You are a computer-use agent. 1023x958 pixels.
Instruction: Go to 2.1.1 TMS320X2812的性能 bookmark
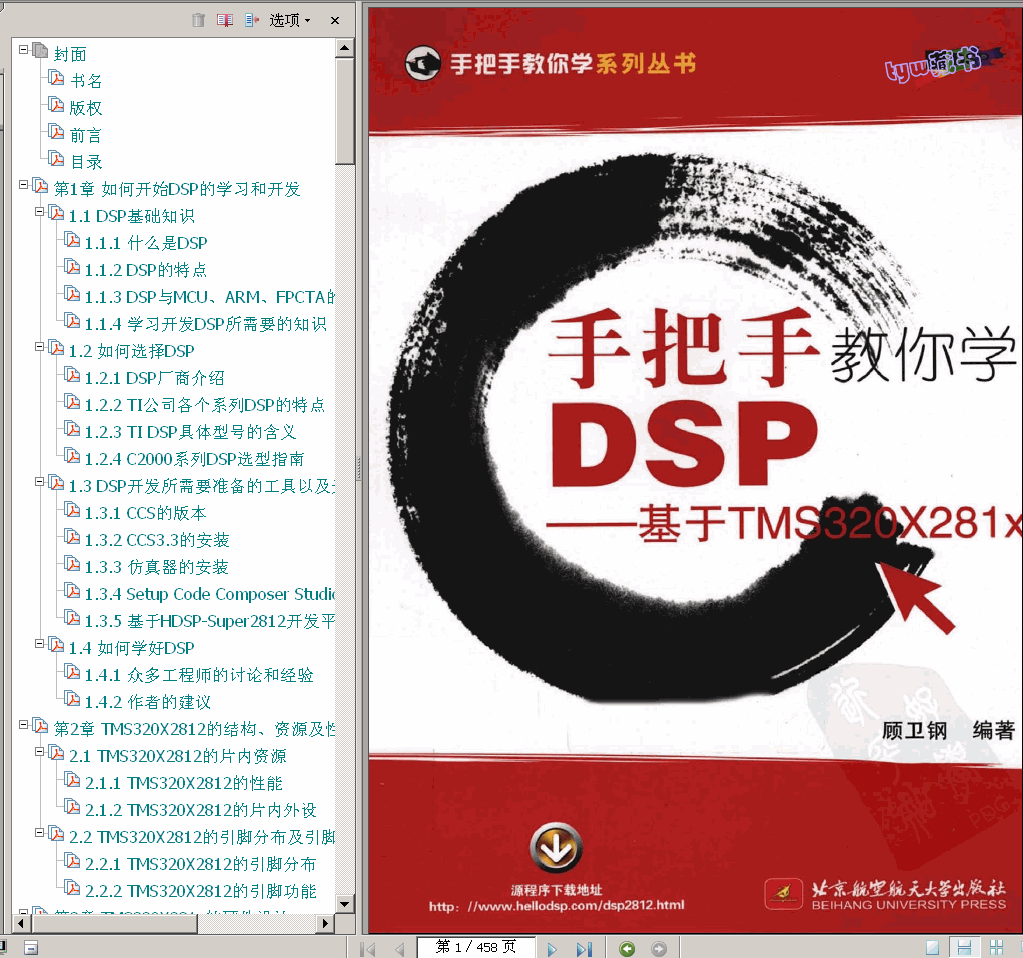(x=184, y=783)
